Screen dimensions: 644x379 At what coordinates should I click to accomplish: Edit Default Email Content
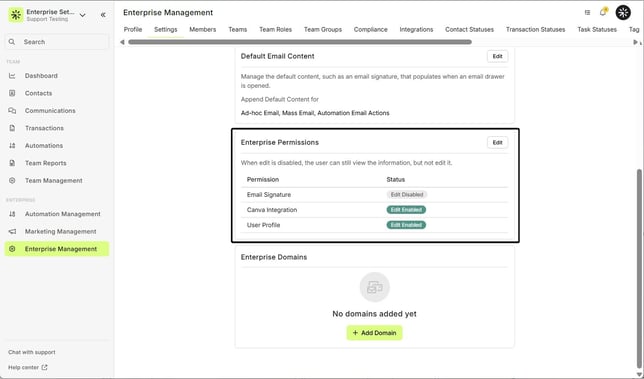(497, 56)
